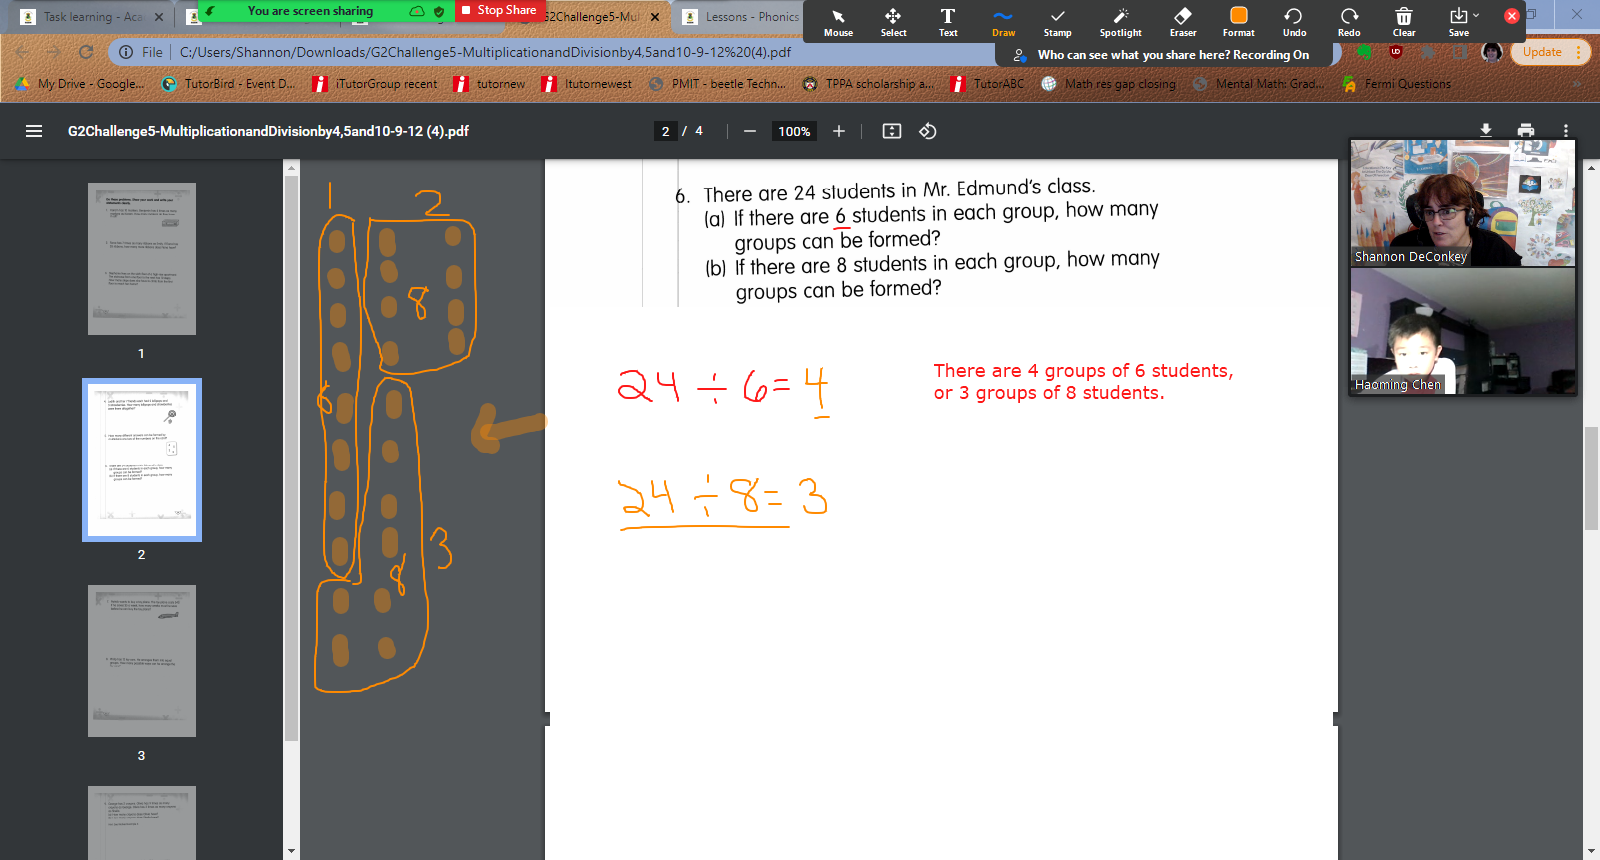The width and height of the screenshot is (1600, 860).
Task: Open iTutorGroup recent bookmark
Action: coord(375,84)
